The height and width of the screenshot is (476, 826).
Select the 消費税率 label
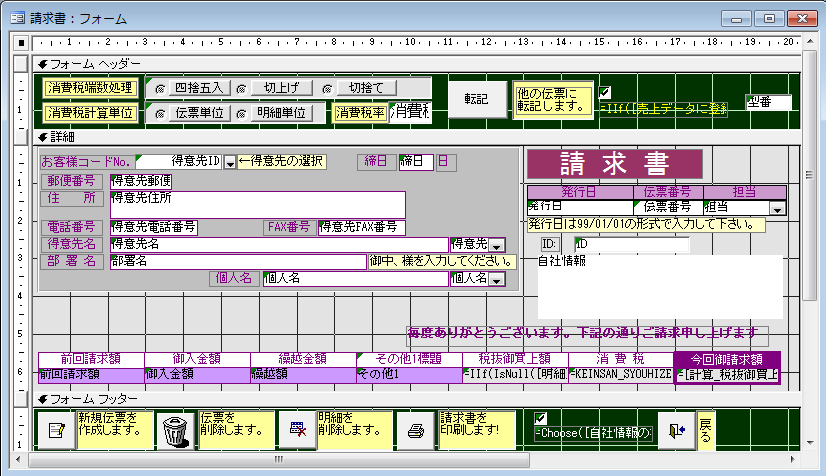(x=360, y=113)
